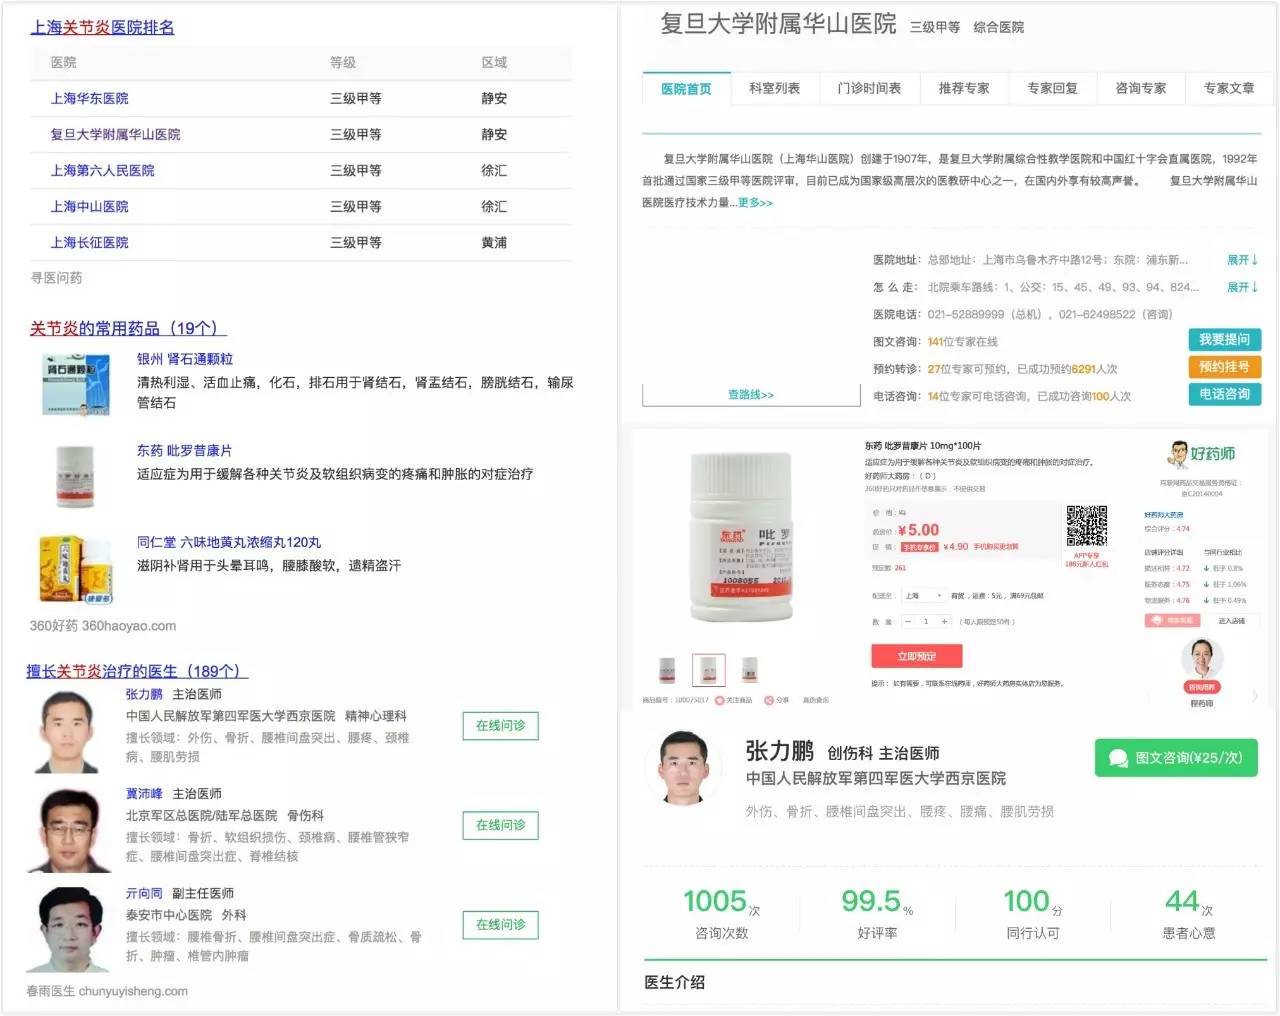This screenshot has width=1280, height=1016.
Task: Click 在线问诊 for doctor 冀沛峰
Action: click(x=500, y=825)
